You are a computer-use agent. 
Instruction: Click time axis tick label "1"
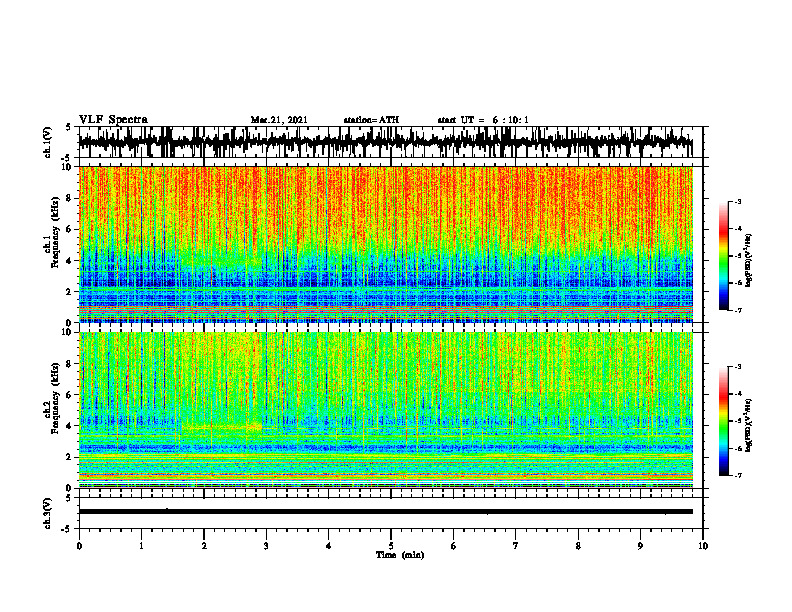(141, 546)
